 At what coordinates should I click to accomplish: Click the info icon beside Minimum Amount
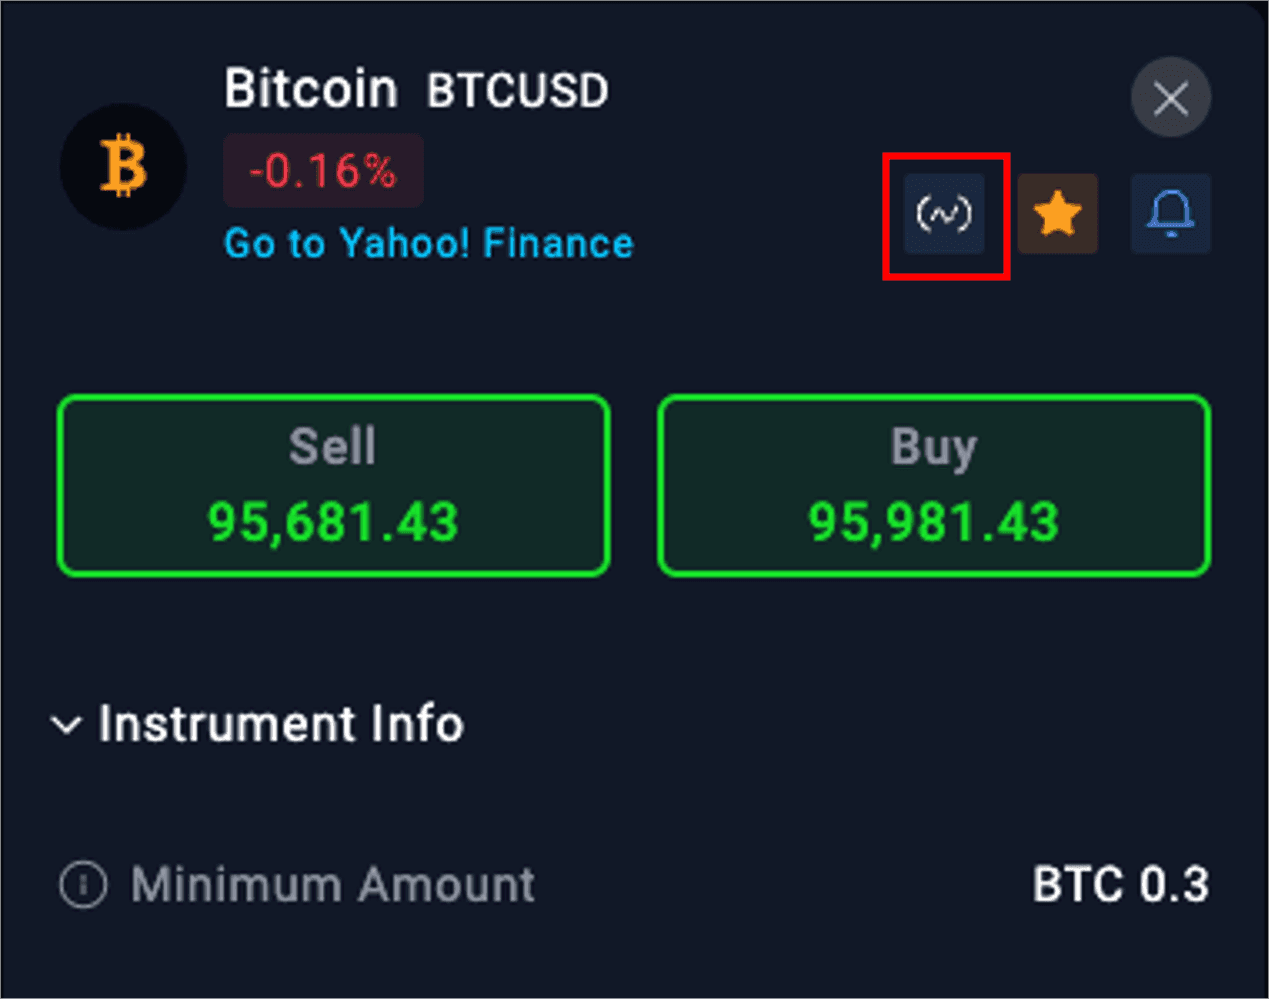[x=83, y=885]
